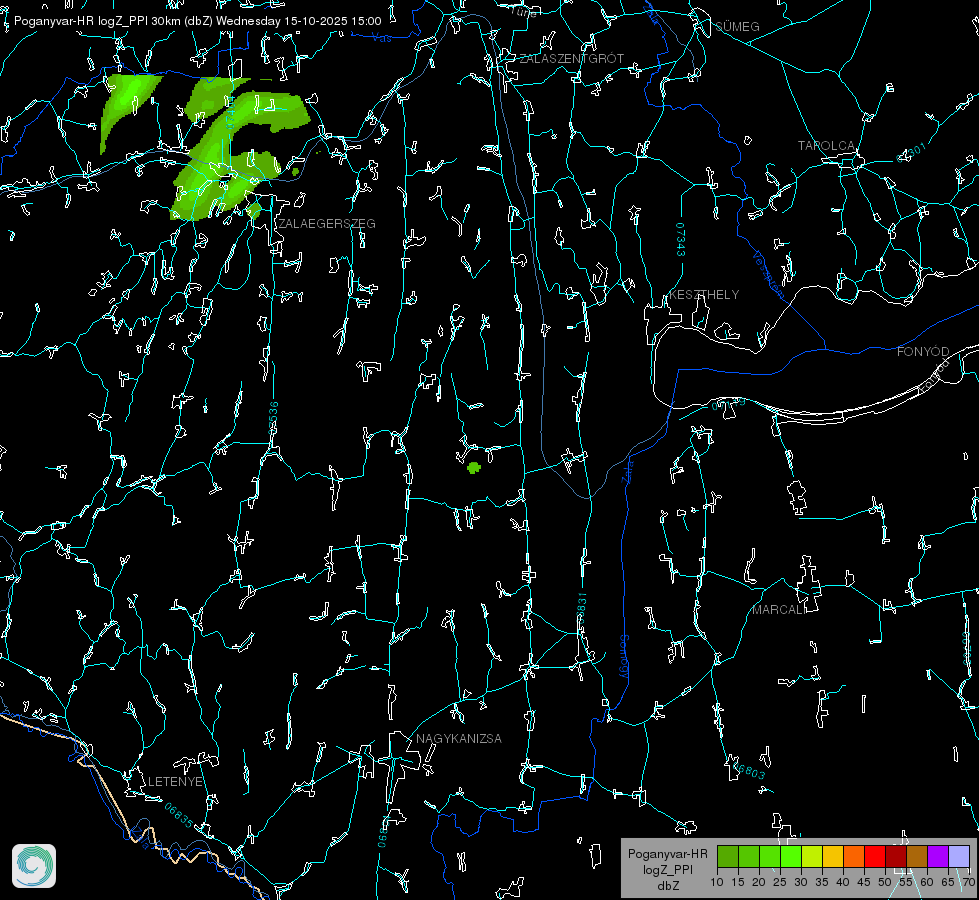Click the swirl logo icon
The height and width of the screenshot is (900, 979).
34,866
